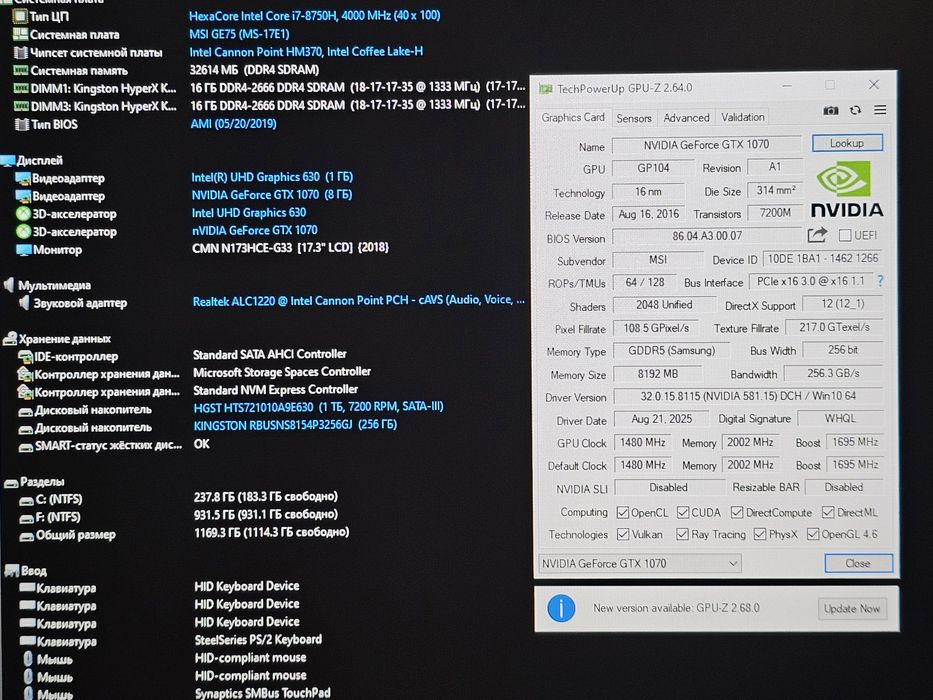The image size is (933, 700).
Task: Click the Дисплей category icon
Action: (x=8, y=160)
